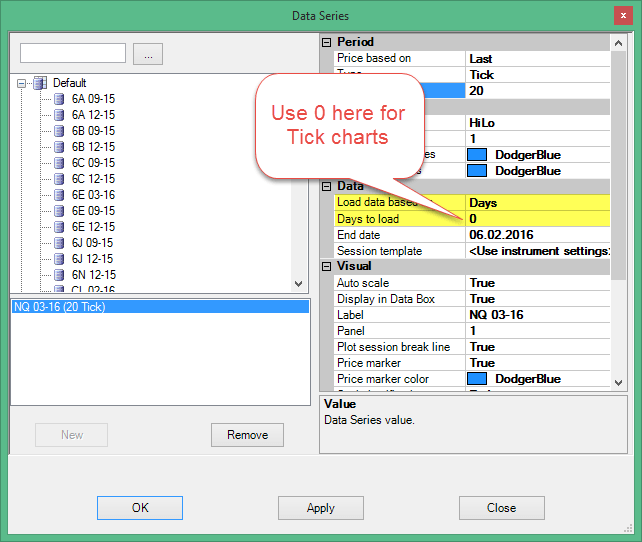Edit the period value 20
This screenshot has width=642, height=542.
coord(538,90)
